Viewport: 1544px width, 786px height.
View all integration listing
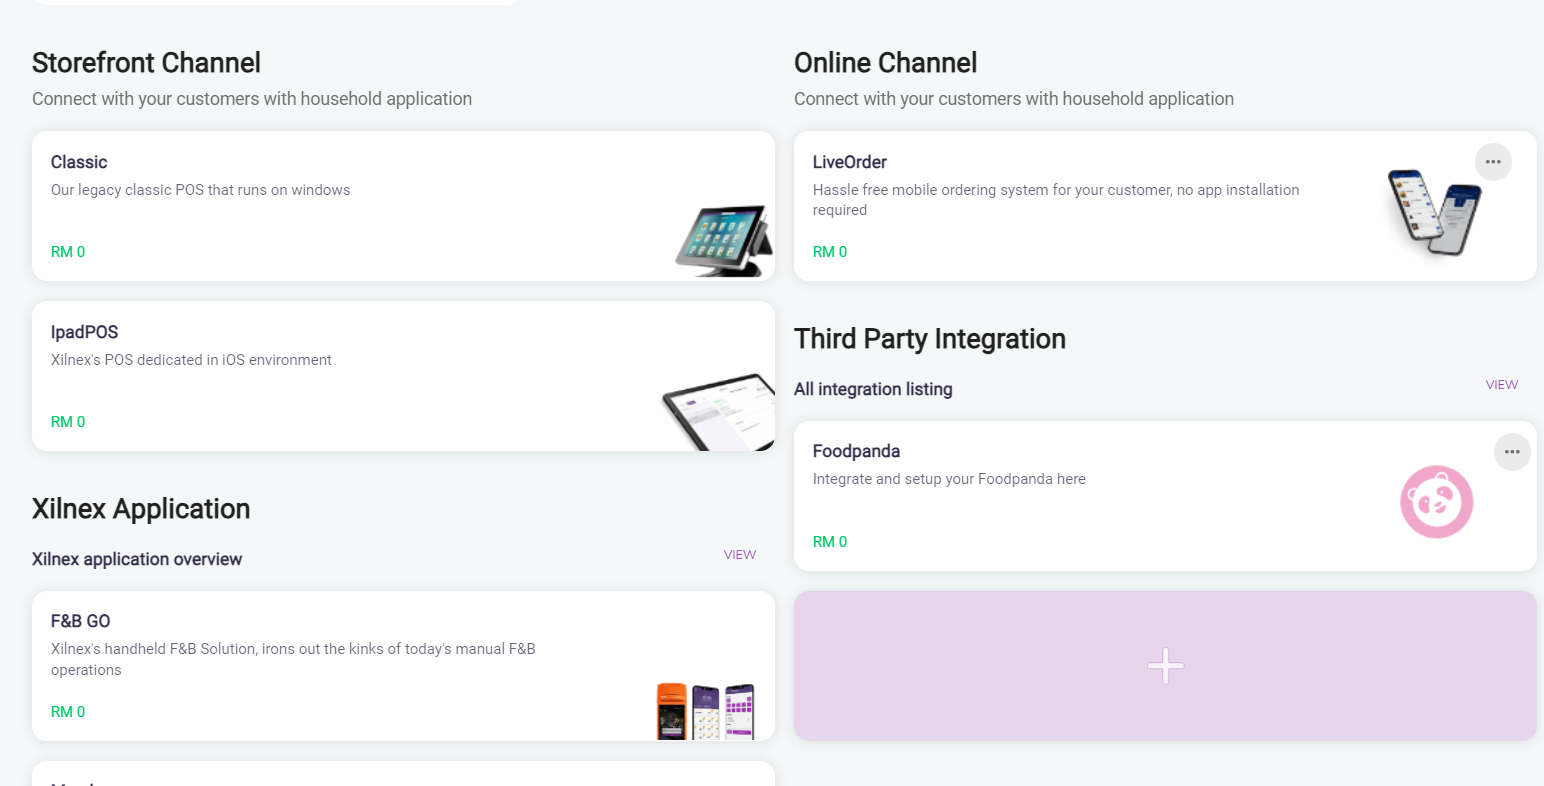(1501, 385)
